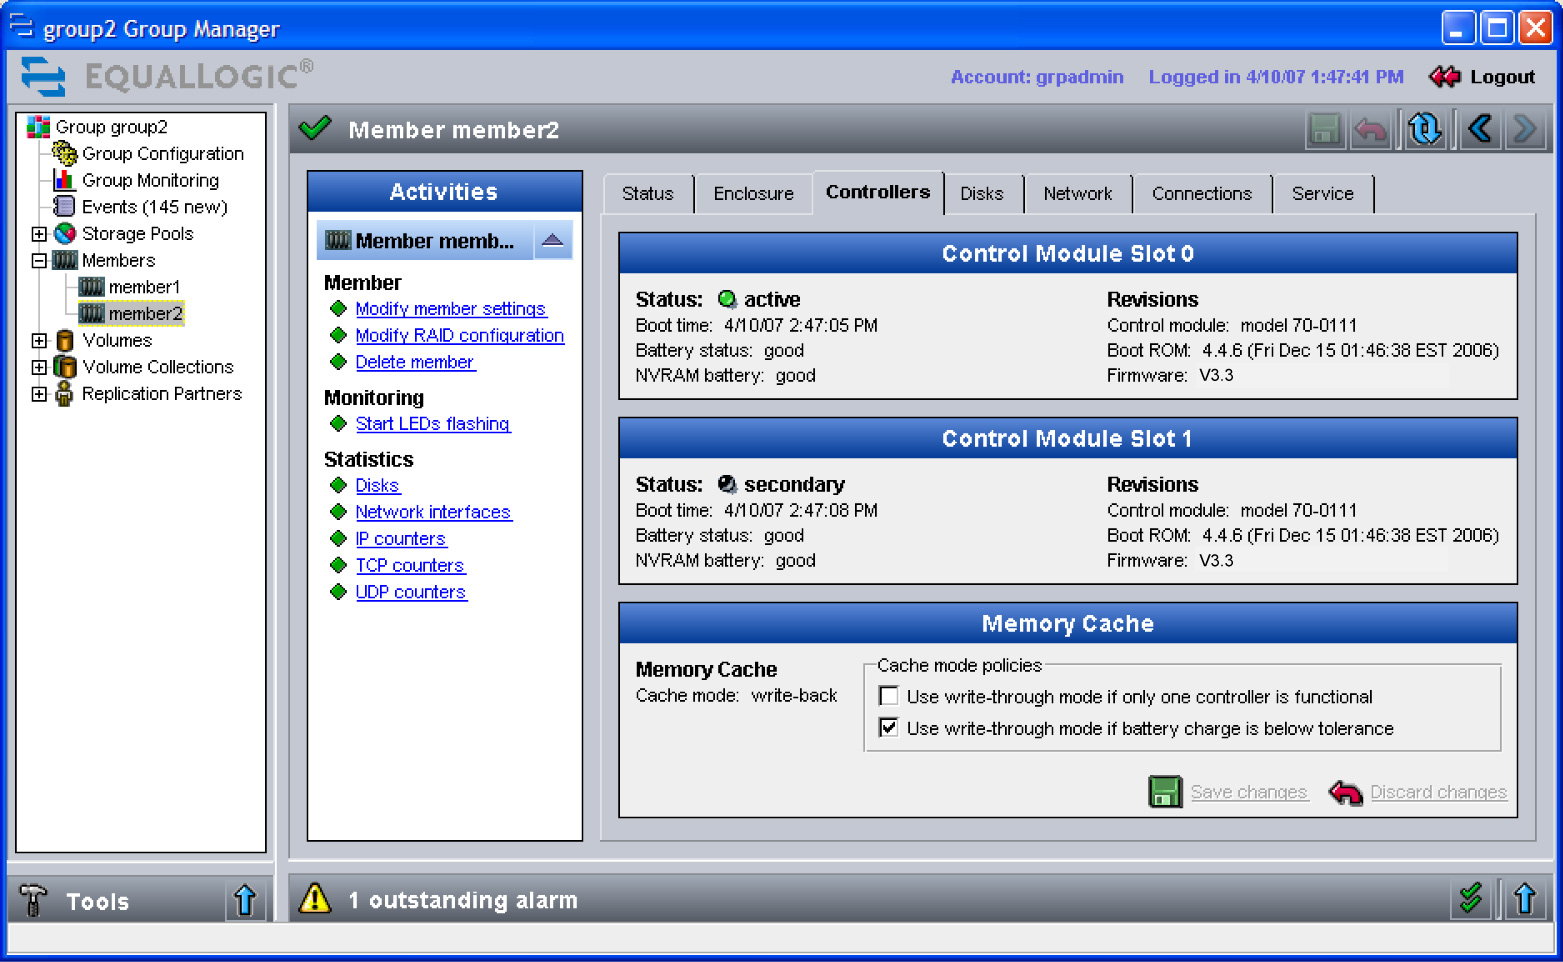Go forward with the right chevron icon
This screenshot has width=1563, height=962.
pyautogui.click(x=1525, y=130)
